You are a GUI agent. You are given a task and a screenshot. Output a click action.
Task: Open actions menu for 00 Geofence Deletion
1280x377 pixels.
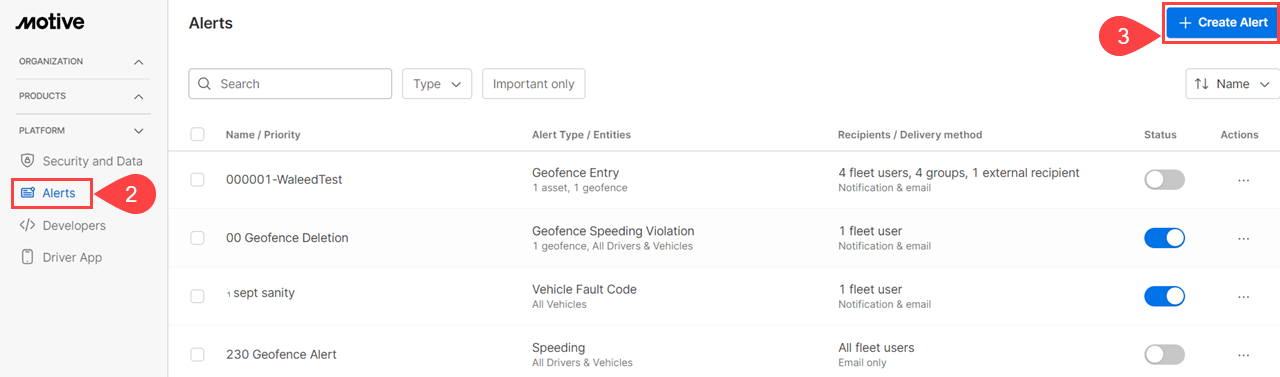tap(1244, 238)
